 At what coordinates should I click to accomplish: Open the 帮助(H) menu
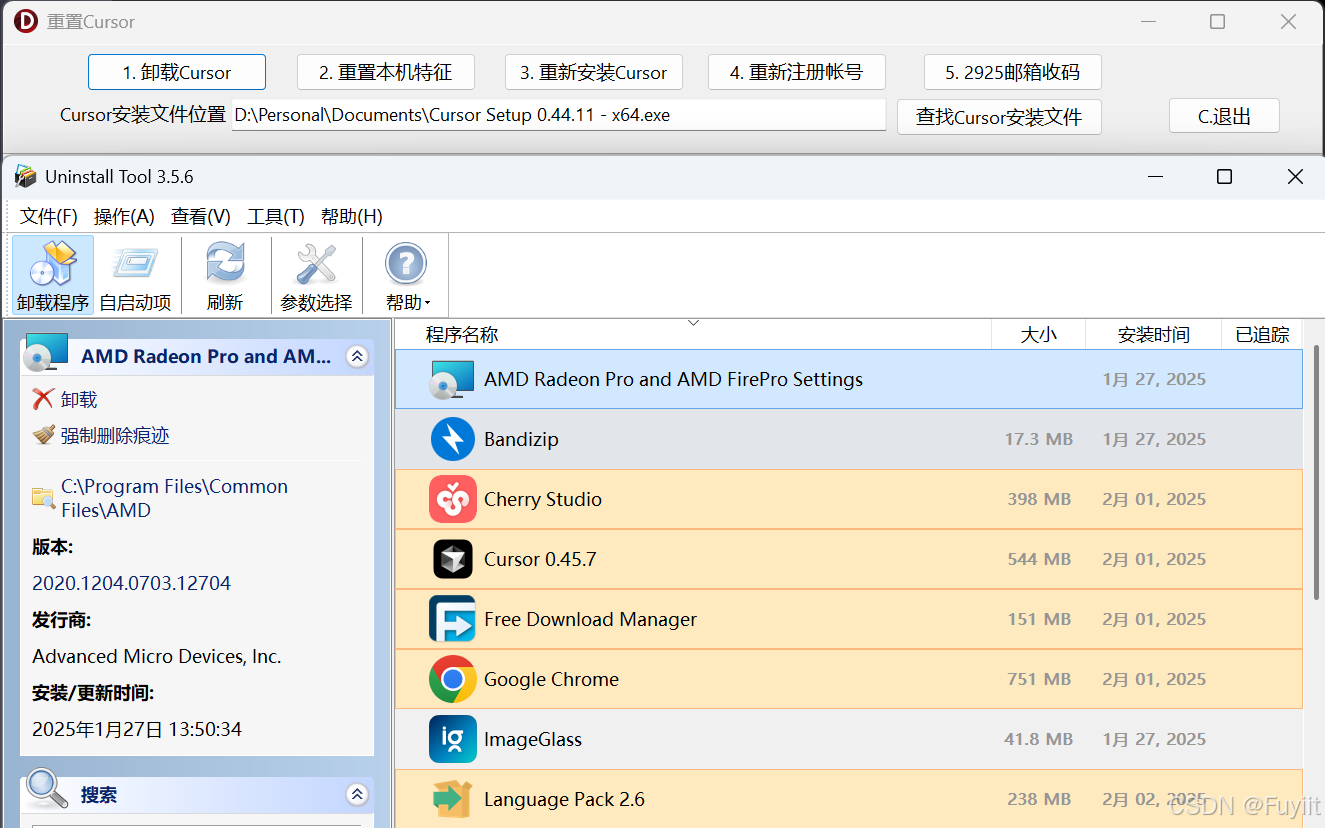tap(351, 216)
